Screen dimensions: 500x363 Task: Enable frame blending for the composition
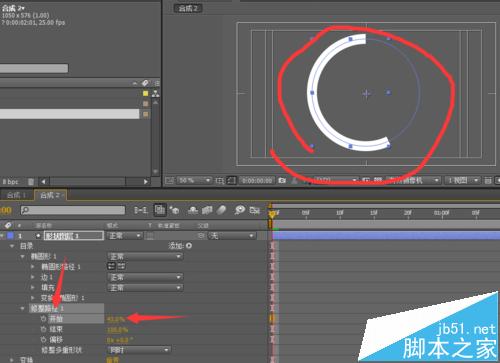point(207,210)
